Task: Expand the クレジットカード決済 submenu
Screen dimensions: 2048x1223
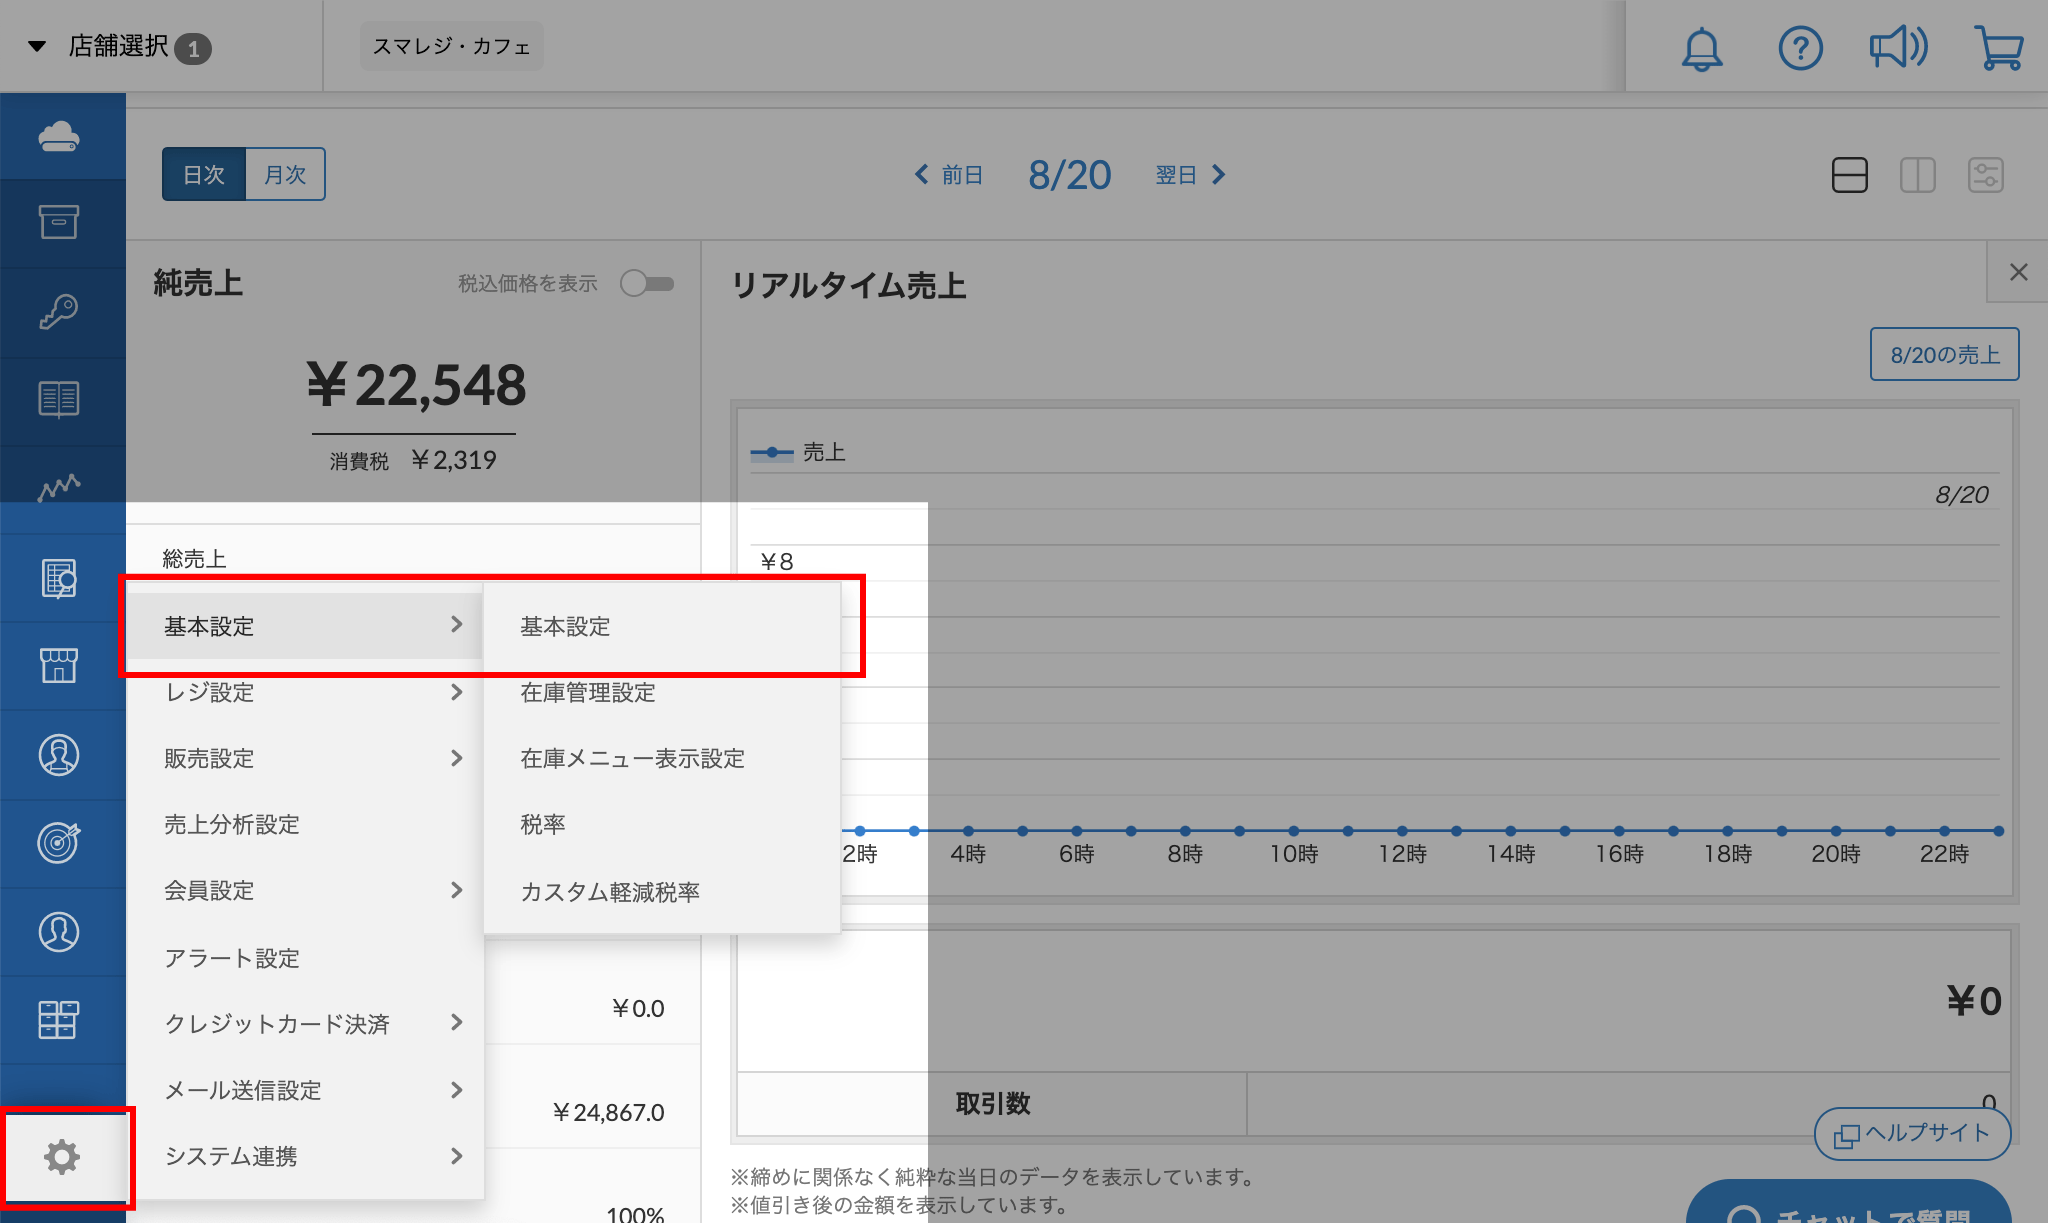Action: (x=305, y=1024)
